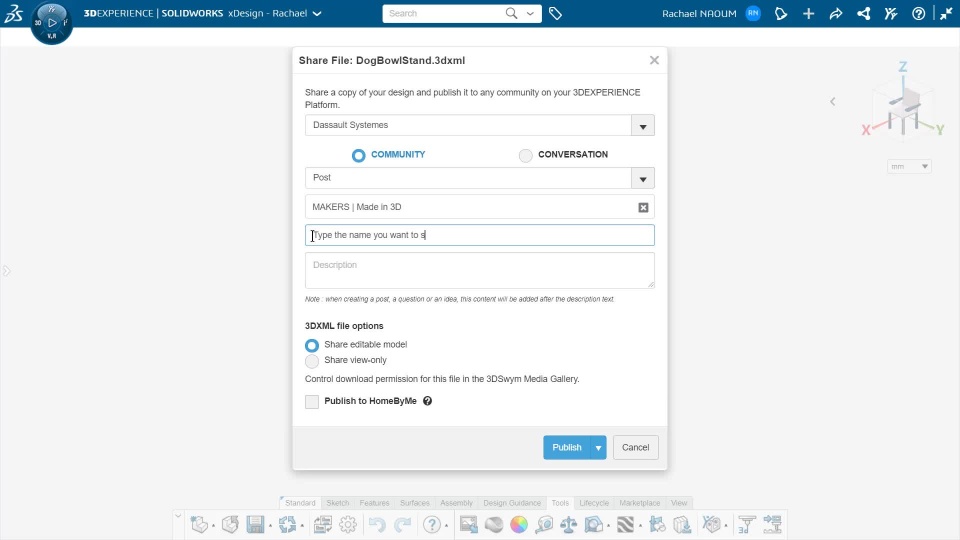Click the Description text area

pyautogui.click(x=479, y=270)
